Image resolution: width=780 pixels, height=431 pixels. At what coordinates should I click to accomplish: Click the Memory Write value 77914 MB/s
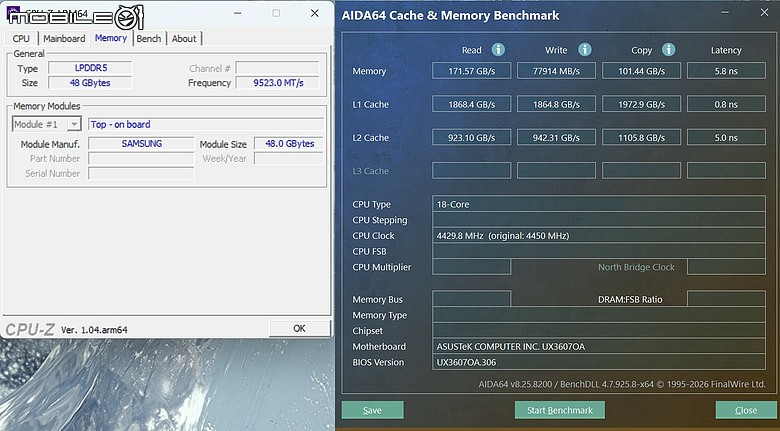click(556, 71)
